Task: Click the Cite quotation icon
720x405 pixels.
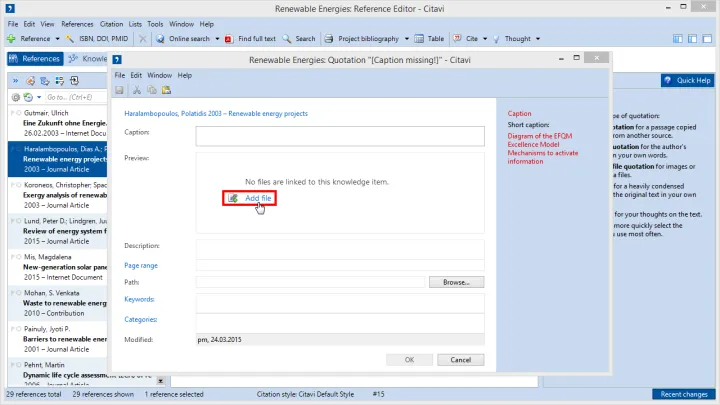Action: pyautogui.click(x=457, y=39)
